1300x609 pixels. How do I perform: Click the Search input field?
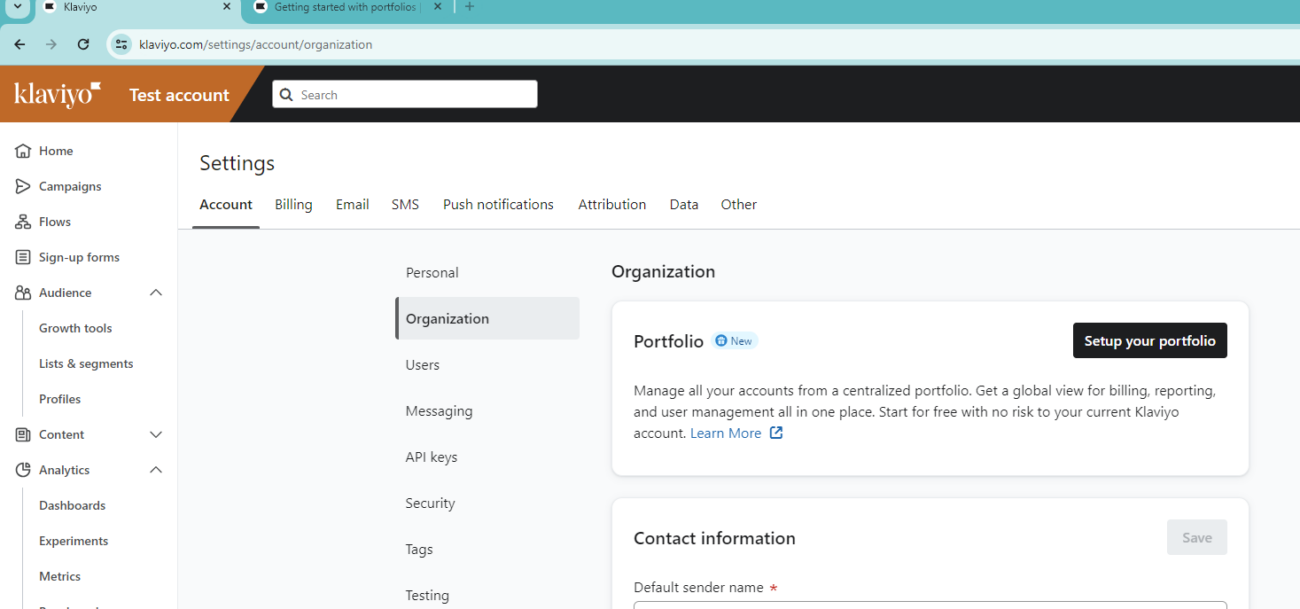[405, 94]
